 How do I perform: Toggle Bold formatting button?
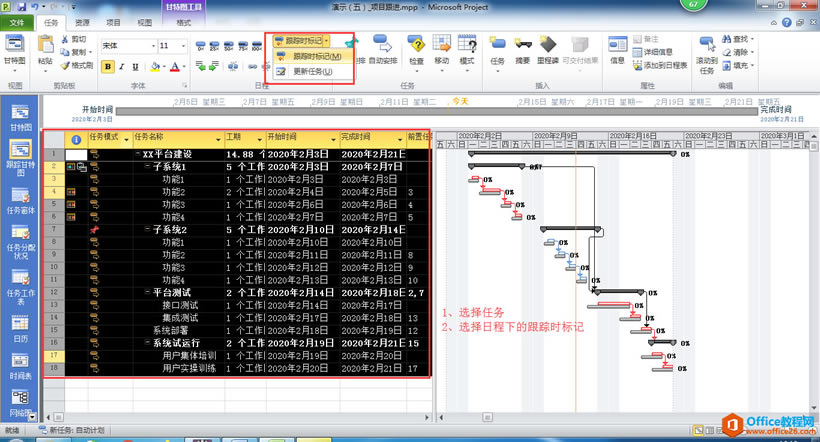click(107, 67)
